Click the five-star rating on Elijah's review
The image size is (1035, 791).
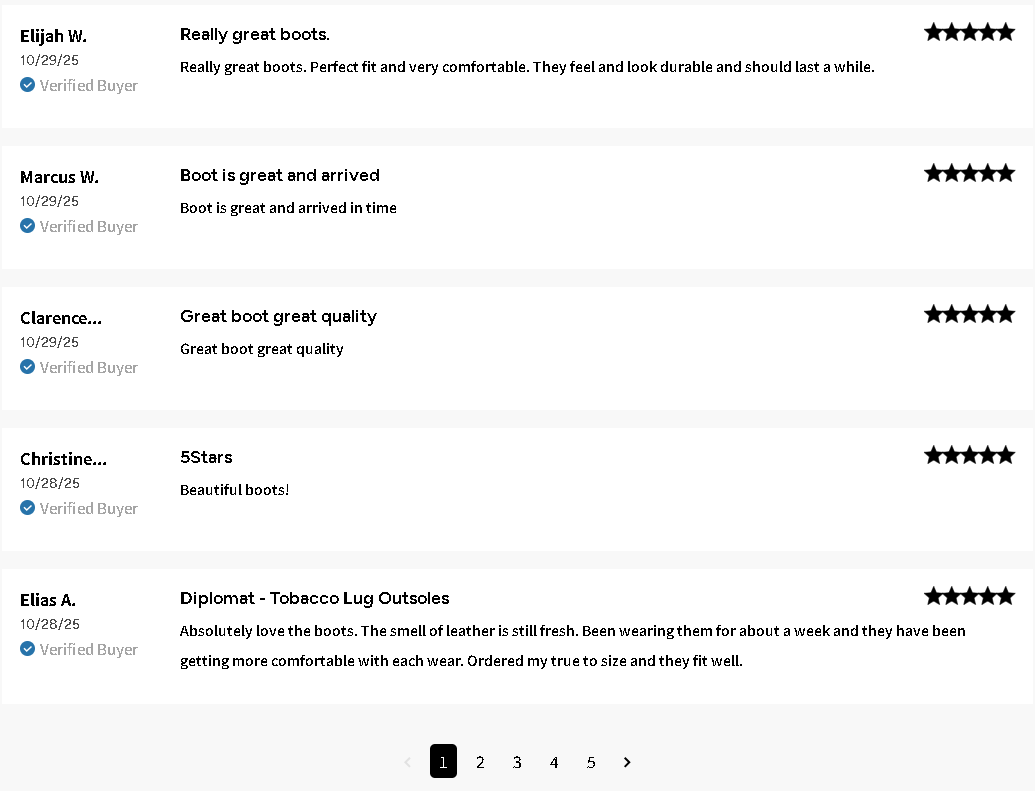tap(969, 32)
